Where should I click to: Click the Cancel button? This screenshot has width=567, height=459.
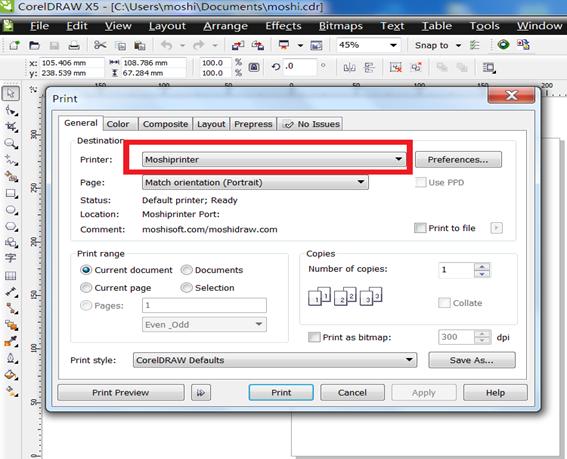point(352,392)
